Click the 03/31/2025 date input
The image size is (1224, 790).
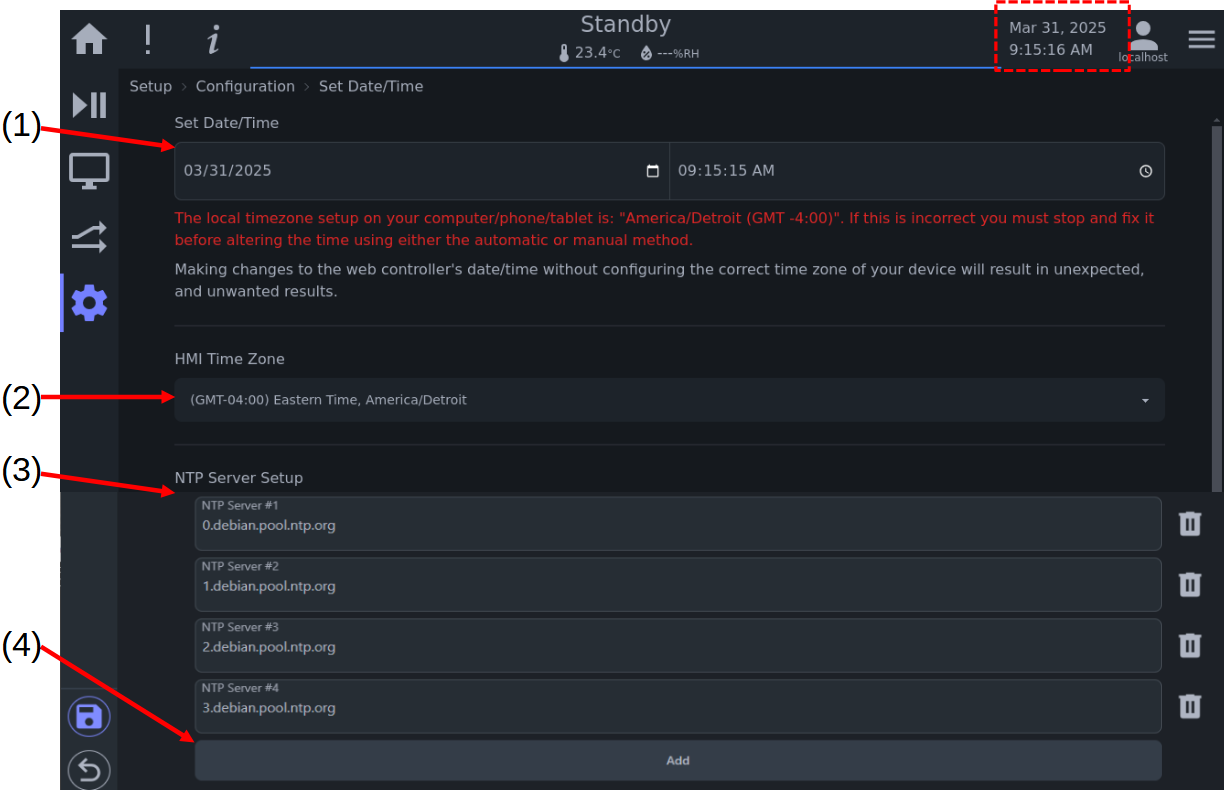point(422,171)
